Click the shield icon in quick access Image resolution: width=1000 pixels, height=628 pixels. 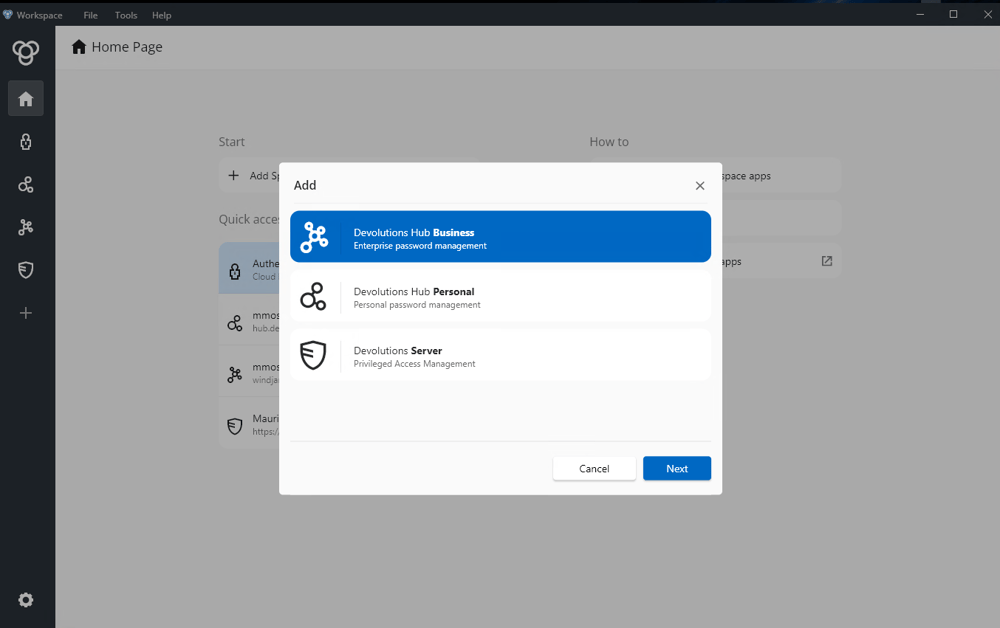pyautogui.click(x=235, y=426)
